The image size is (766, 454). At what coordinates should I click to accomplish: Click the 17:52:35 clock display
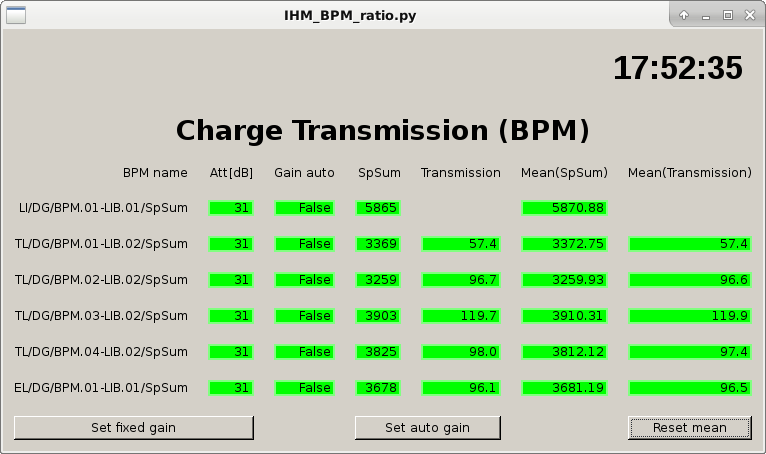click(677, 68)
